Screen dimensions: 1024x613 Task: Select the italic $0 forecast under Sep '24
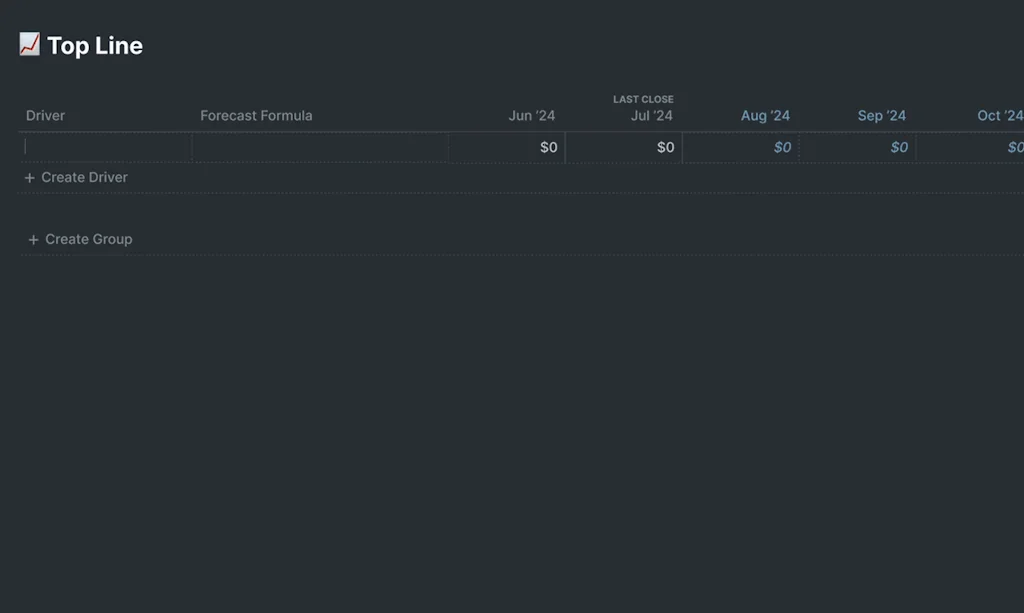(x=898, y=147)
